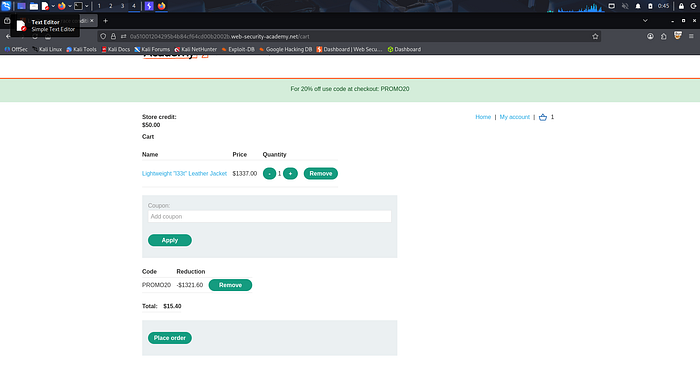Open the Google Hacking DB bookmark

[x=285, y=50]
